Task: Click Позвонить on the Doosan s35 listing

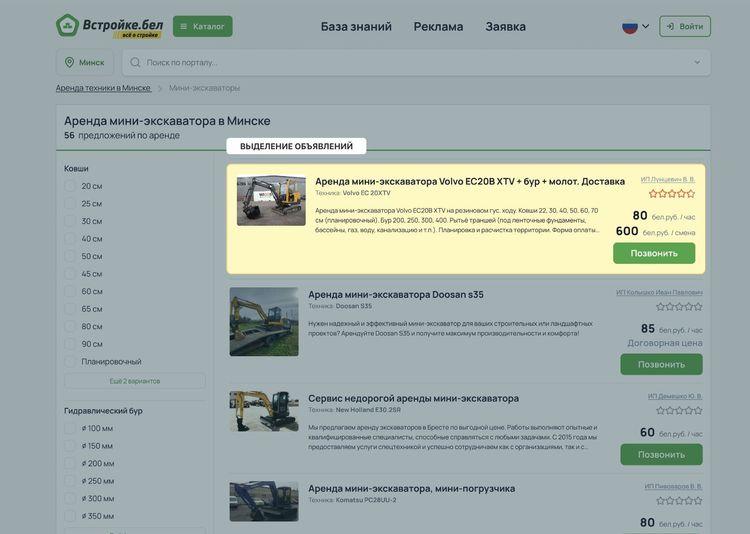Action: [662, 364]
